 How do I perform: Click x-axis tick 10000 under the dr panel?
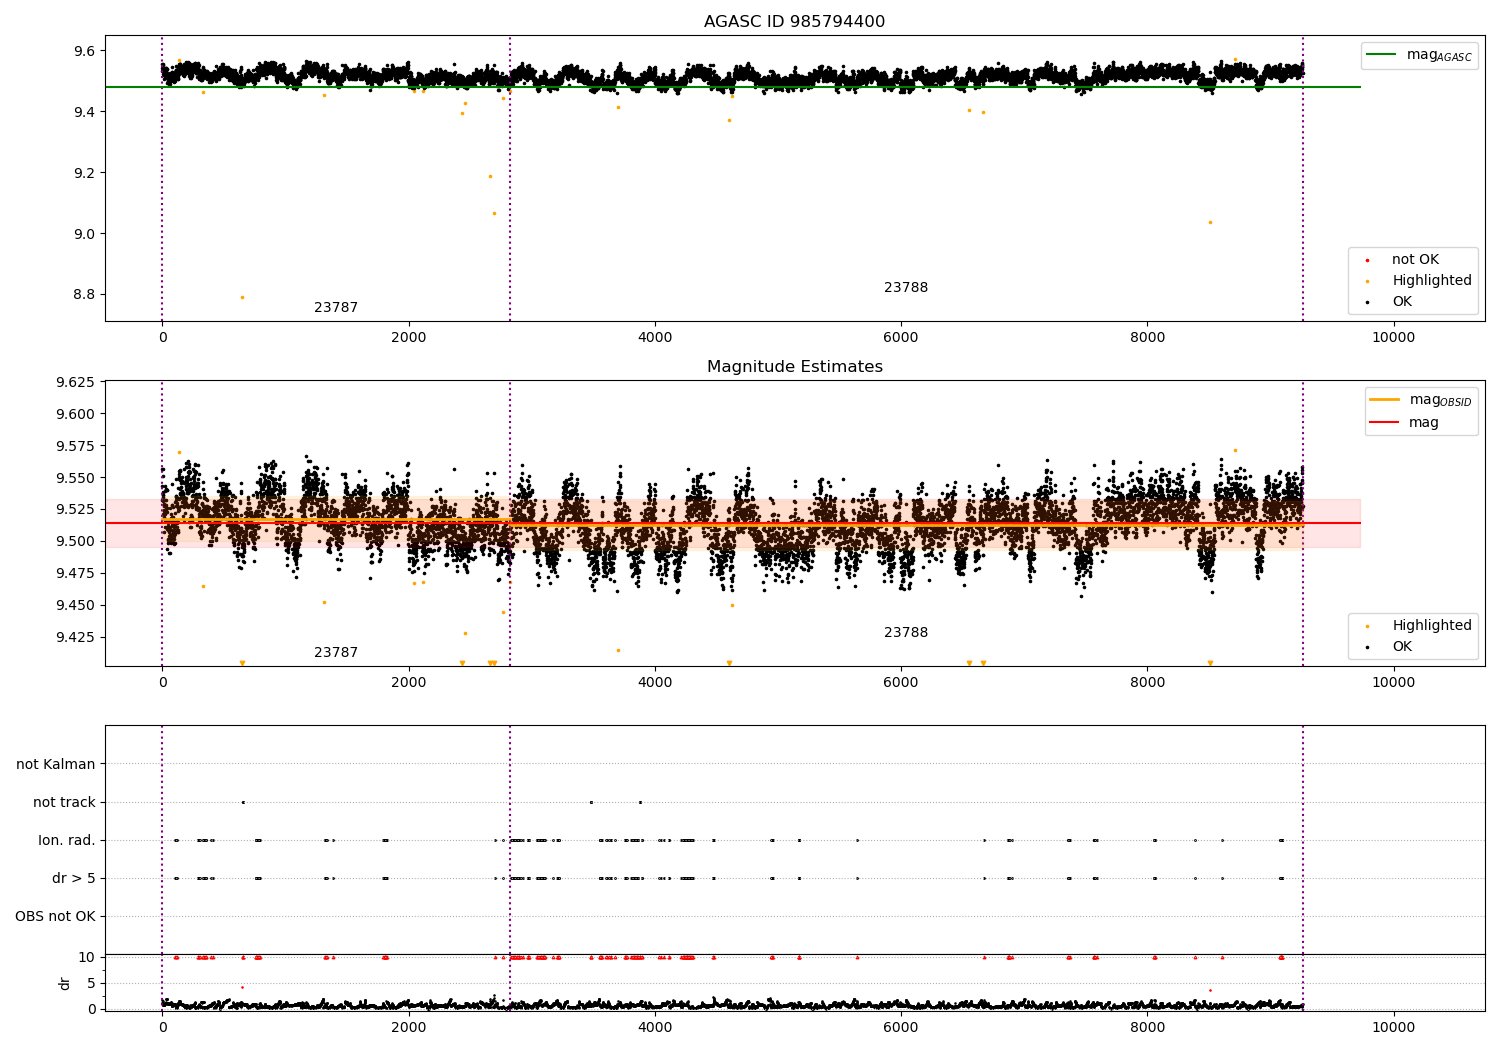pyautogui.click(x=1394, y=1027)
